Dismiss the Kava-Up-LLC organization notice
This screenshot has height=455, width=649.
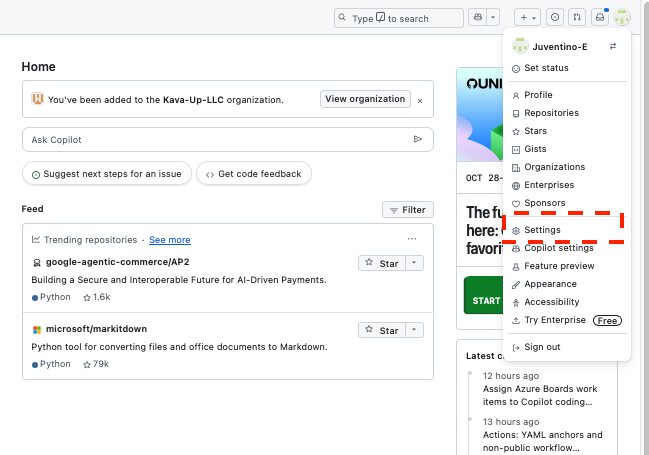coord(420,100)
